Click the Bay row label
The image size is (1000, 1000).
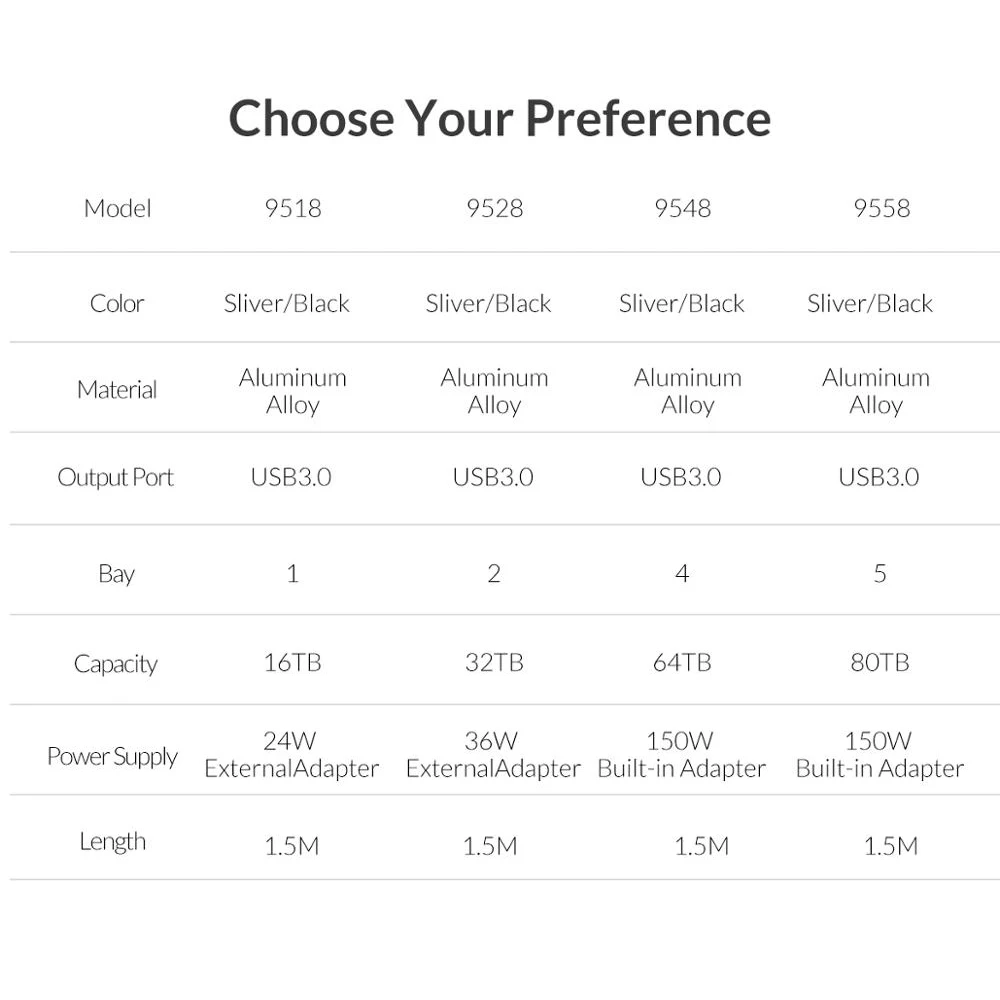pos(116,574)
